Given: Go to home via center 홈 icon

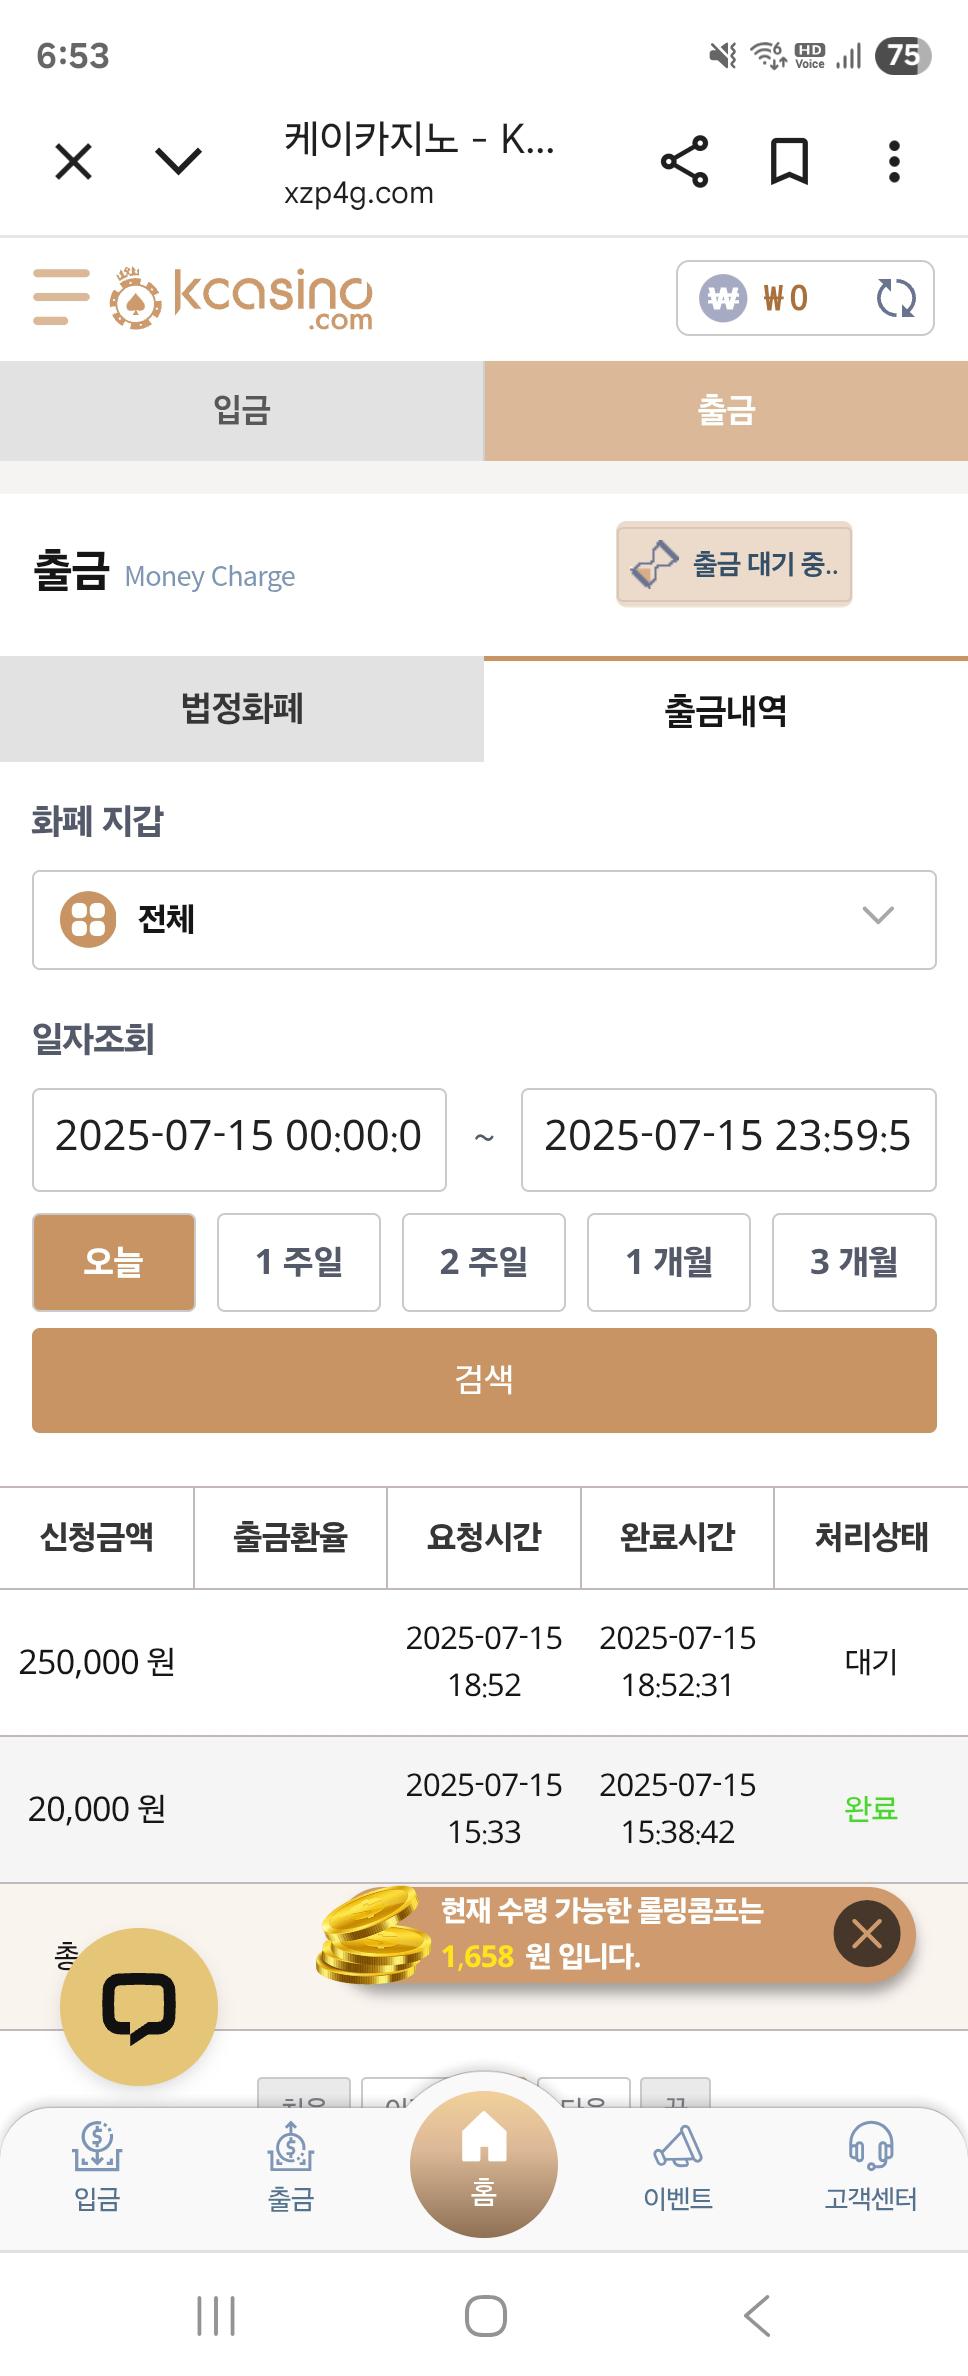Looking at the screenshot, I should point(484,2164).
